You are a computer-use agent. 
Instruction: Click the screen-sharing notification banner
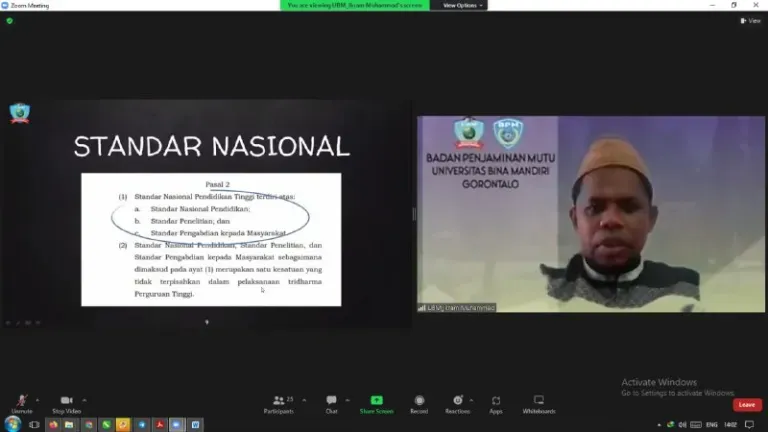pos(355,5)
